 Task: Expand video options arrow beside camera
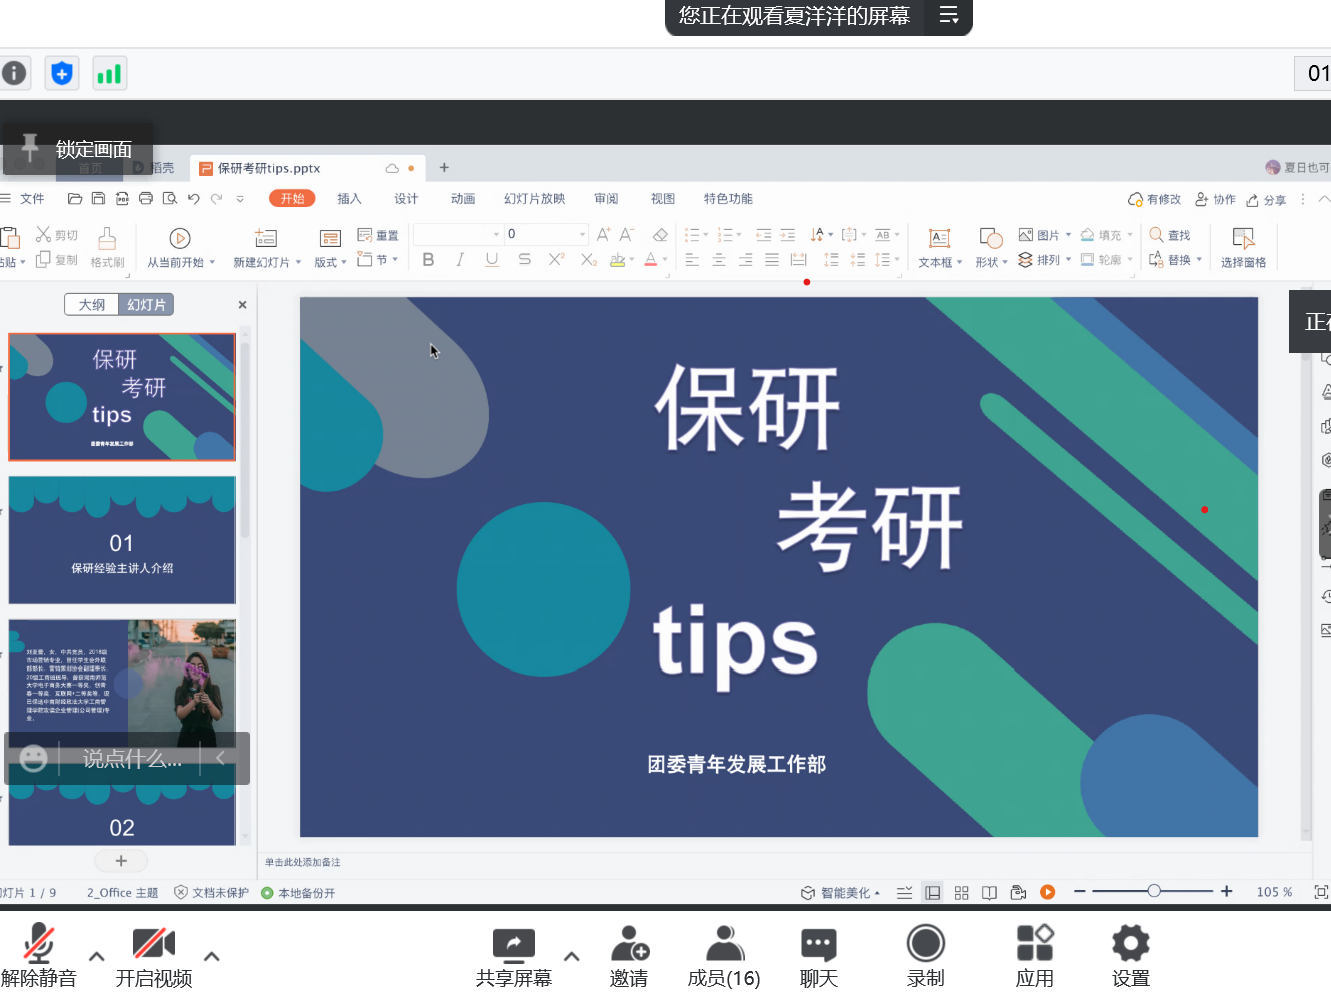click(x=212, y=956)
